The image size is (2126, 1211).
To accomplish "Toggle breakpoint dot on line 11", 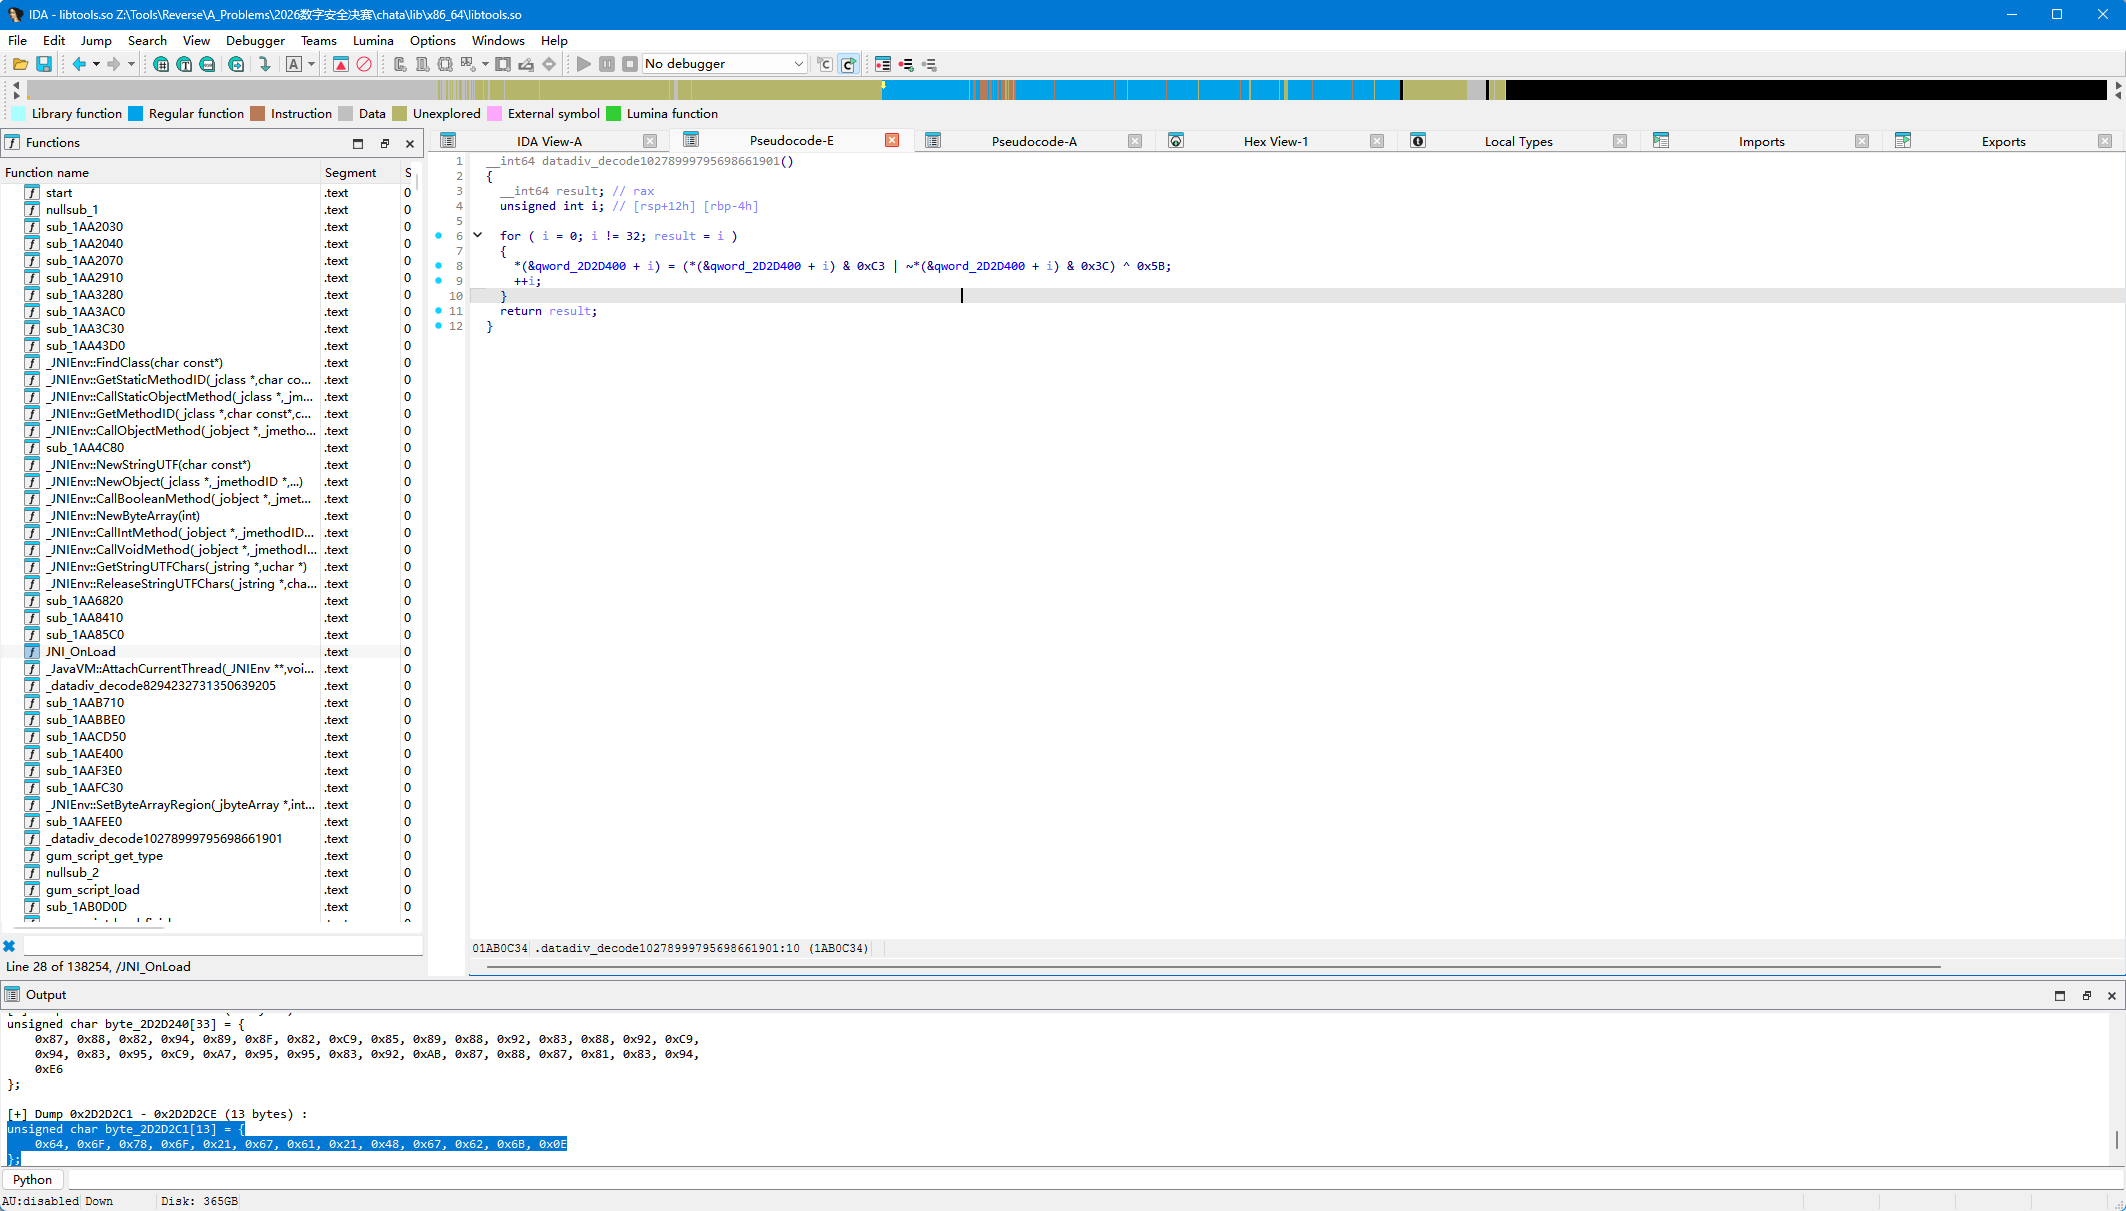I will tap(438, 311).
